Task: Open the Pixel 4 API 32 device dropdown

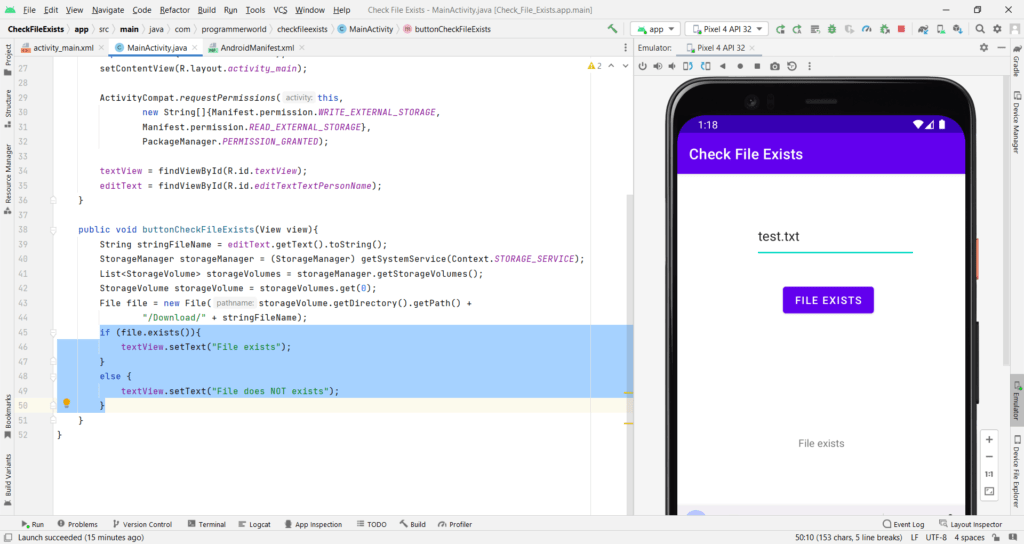Action: point(726,29)
